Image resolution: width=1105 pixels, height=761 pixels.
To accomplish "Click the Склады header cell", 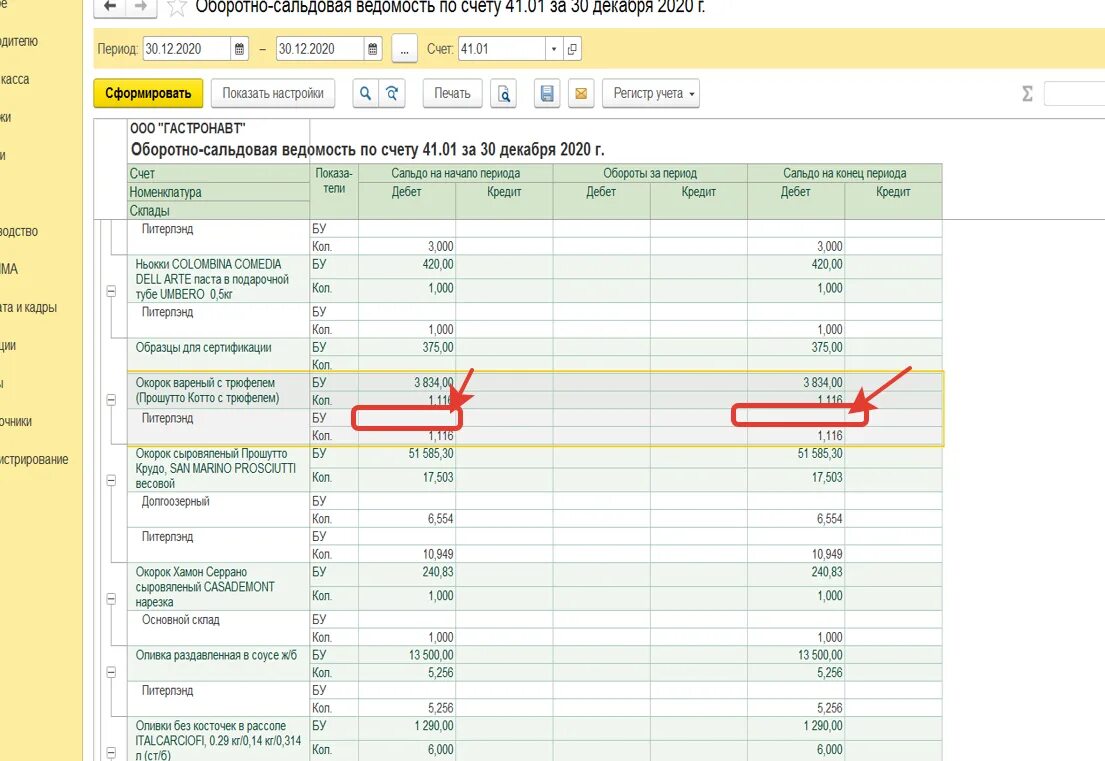I will pyautogui.click(x=218, y=210).
